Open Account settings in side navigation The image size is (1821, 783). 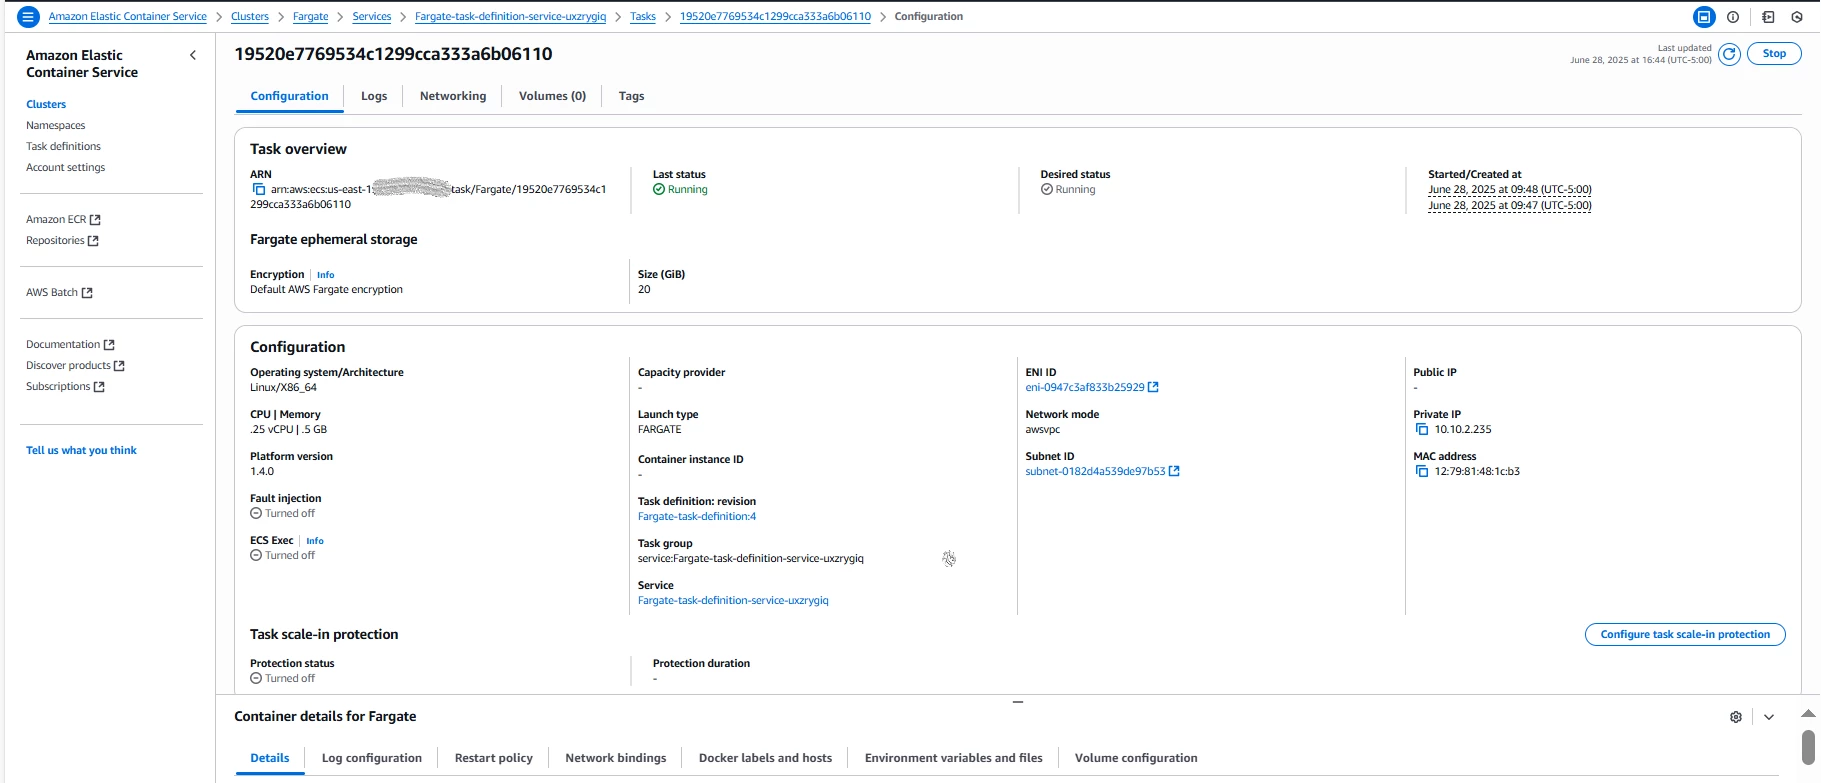66,167
